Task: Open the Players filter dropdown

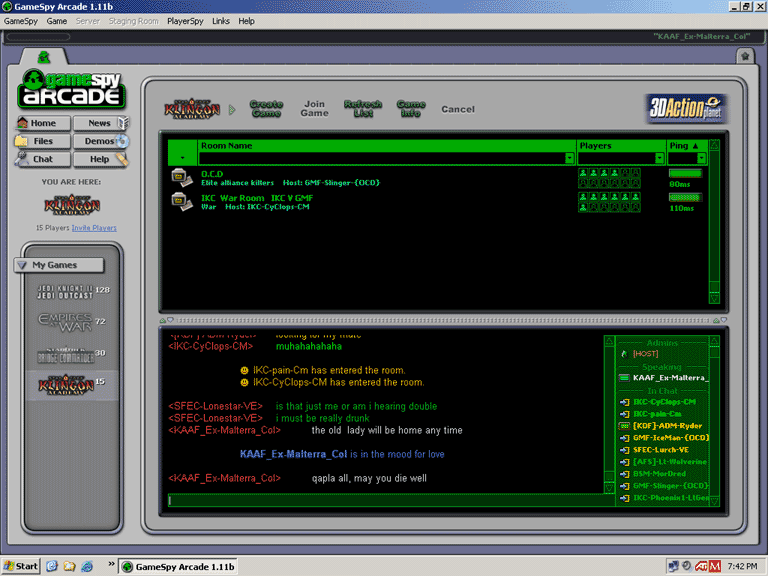Action: 659,158
